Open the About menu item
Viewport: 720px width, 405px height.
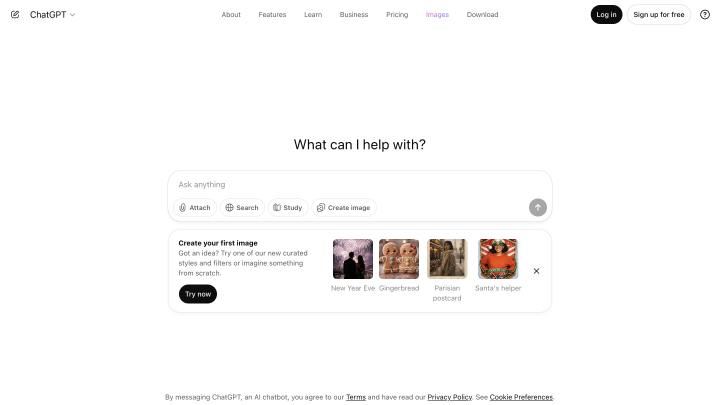coord(231,15)
